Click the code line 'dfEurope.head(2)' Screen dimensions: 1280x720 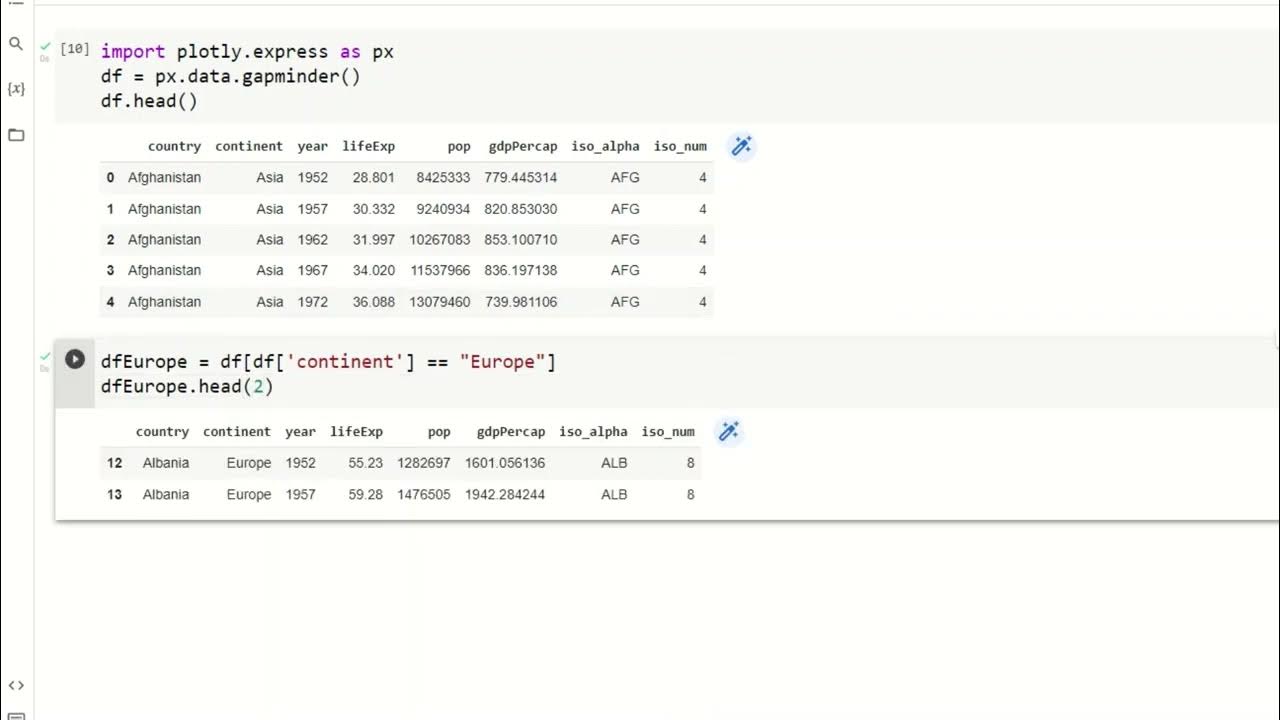coord(187,386)
